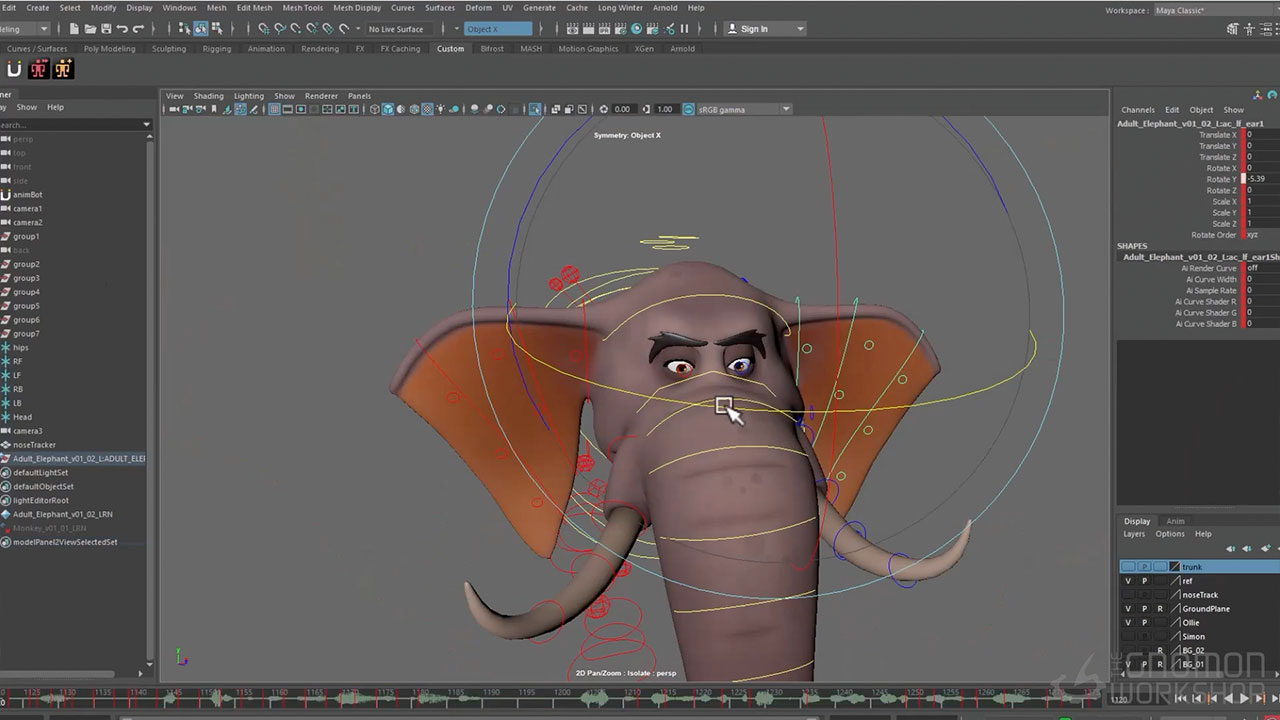Open the scene folder icon
Screen dimensions: 1280x720
click(x=89, y=29)
